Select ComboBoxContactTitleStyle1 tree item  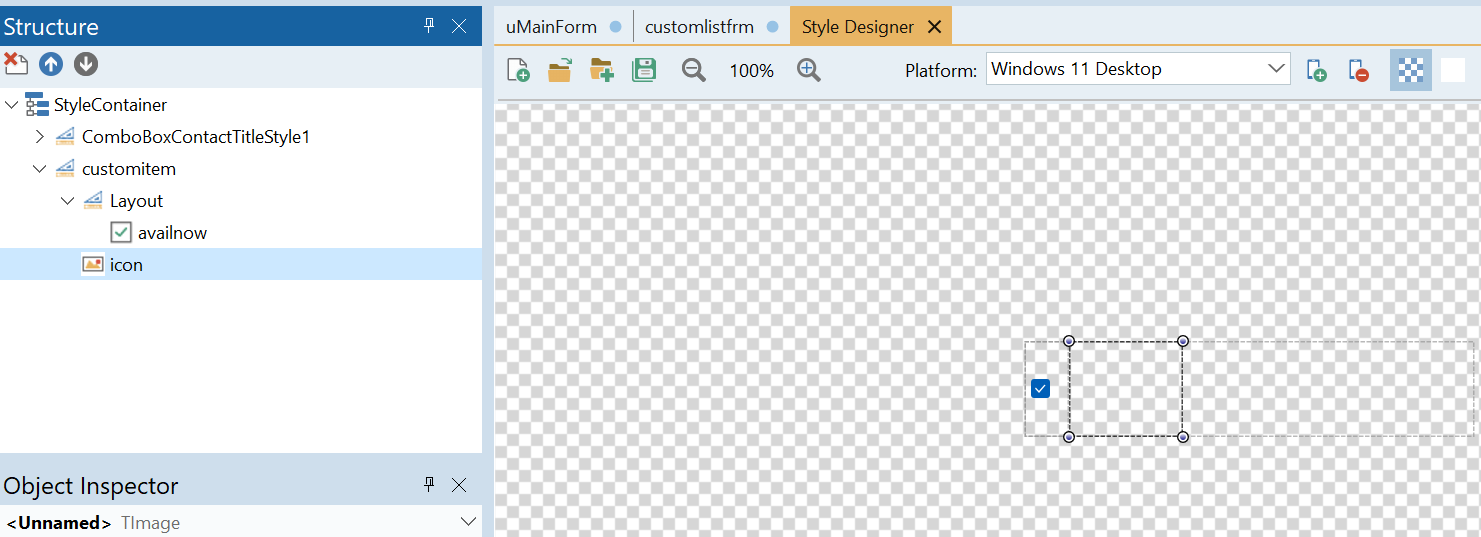(196, 137)
